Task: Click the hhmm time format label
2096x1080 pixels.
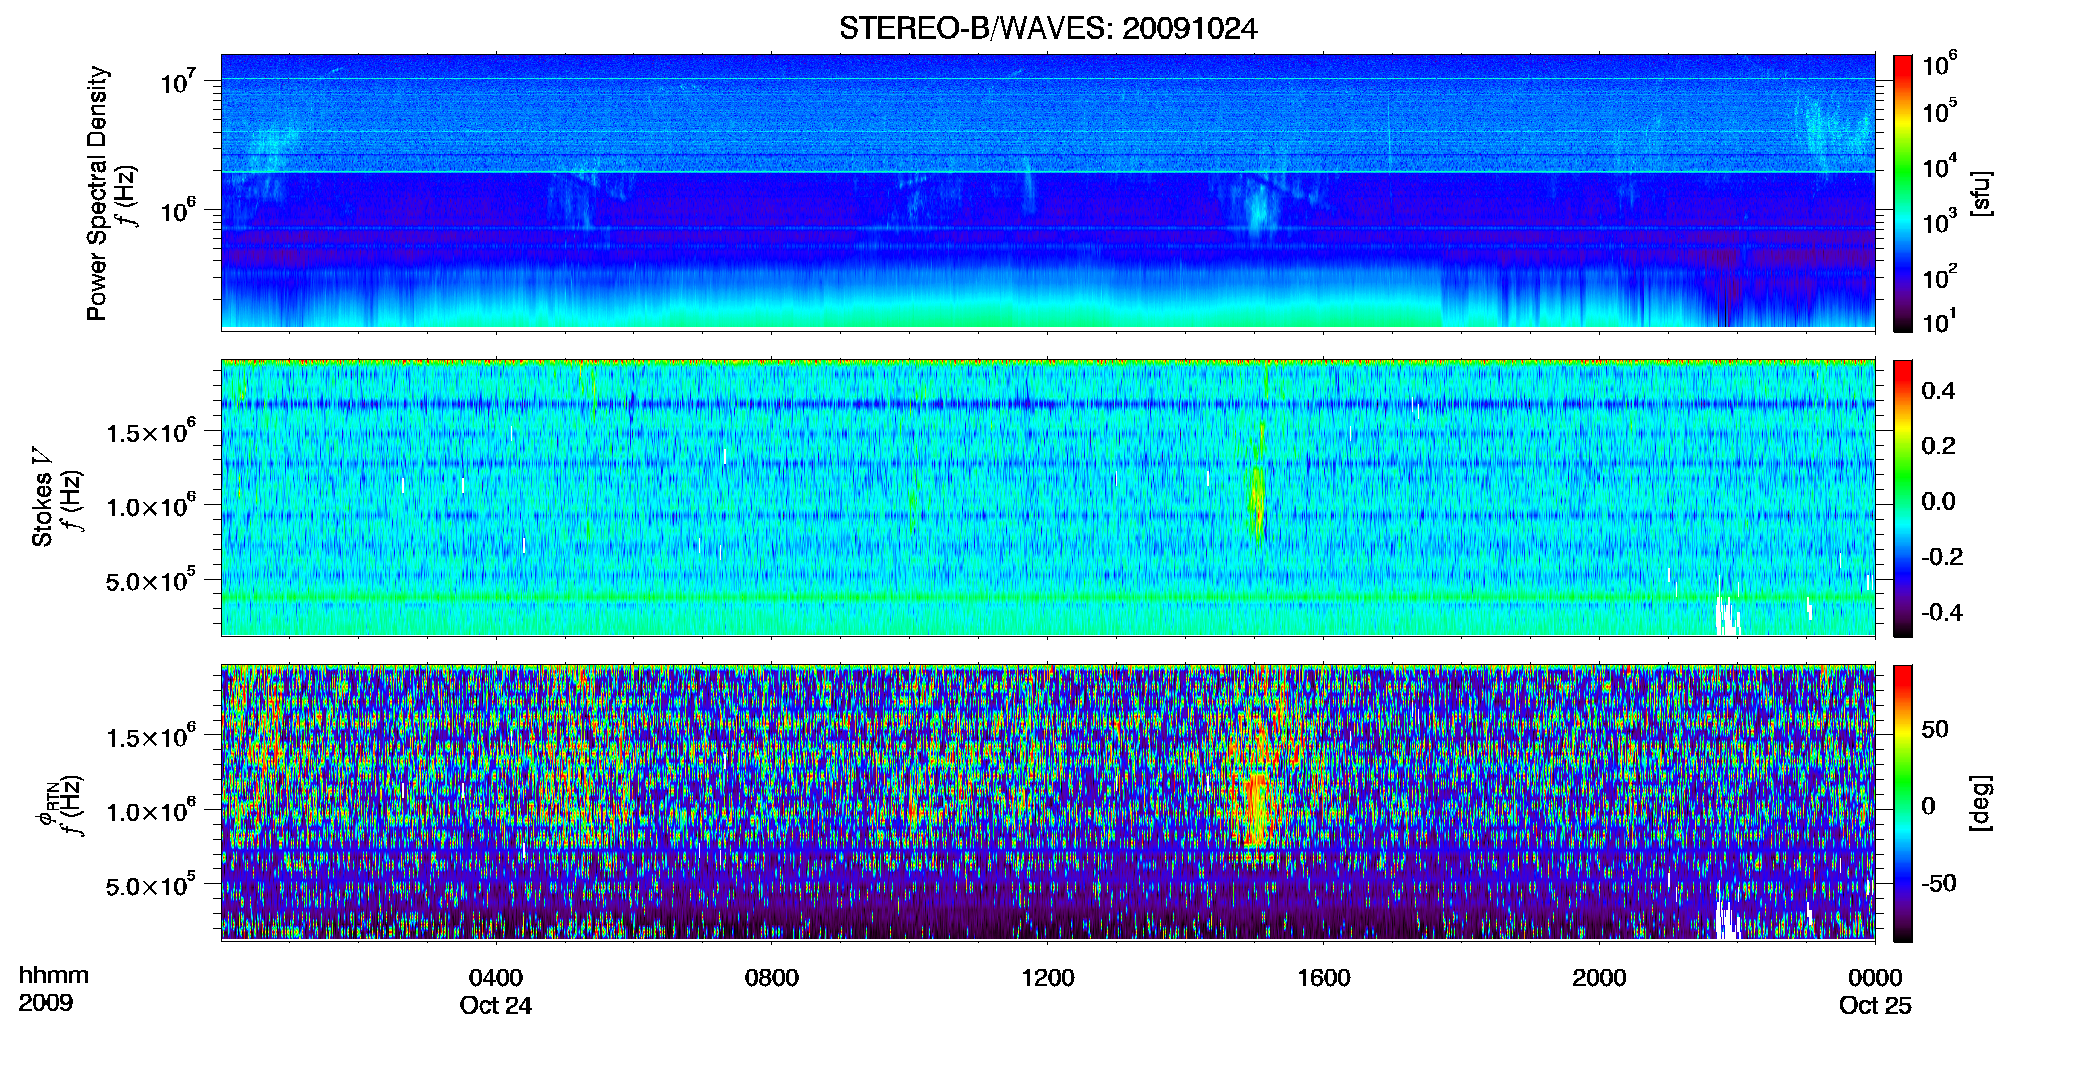Action: [54, 976]
